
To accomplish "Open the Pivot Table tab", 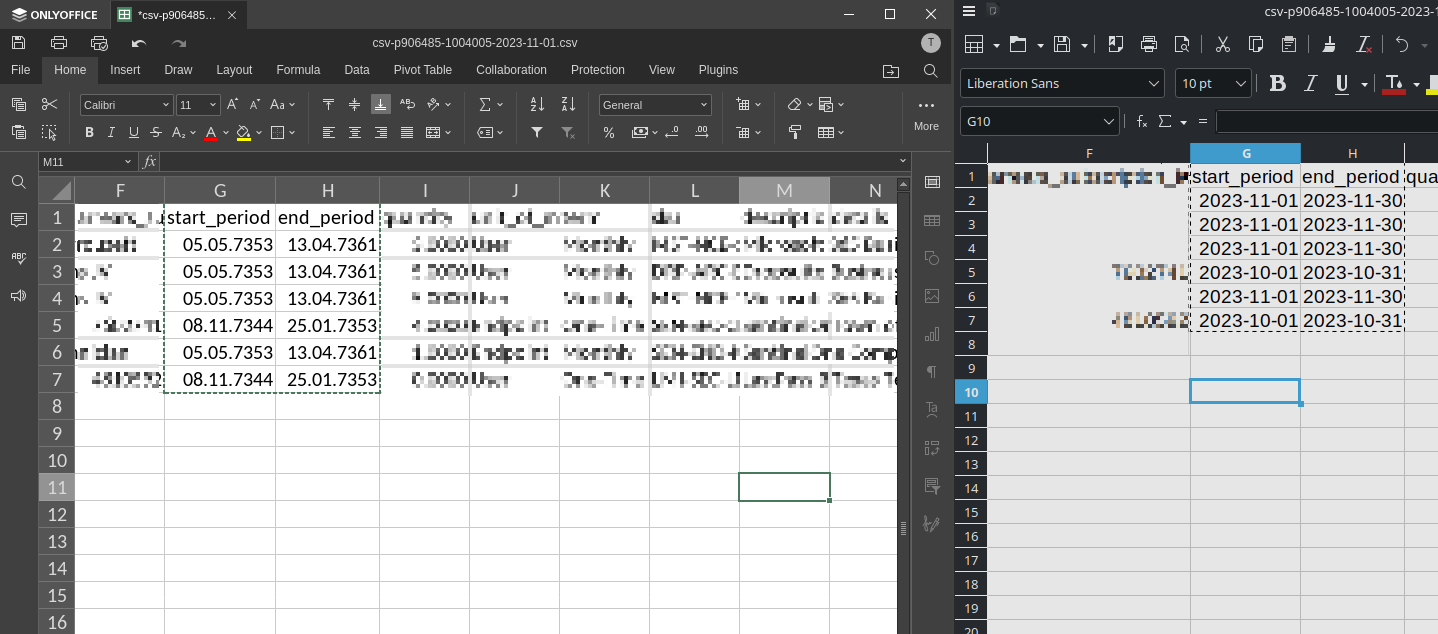I will [x=423, y=70].
